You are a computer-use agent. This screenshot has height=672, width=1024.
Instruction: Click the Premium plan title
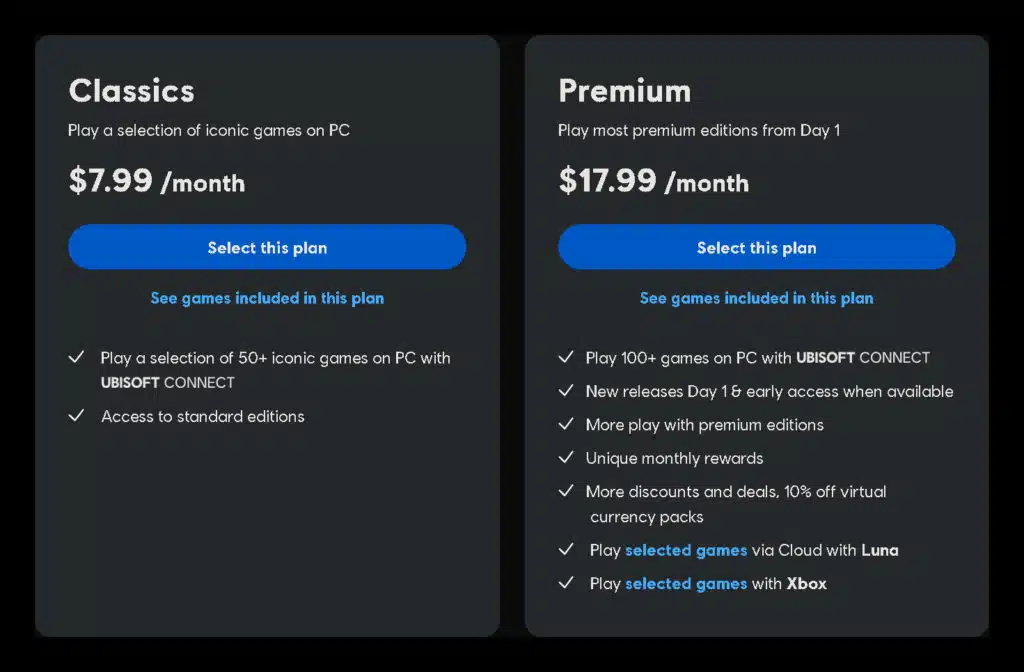click(624, 91)
